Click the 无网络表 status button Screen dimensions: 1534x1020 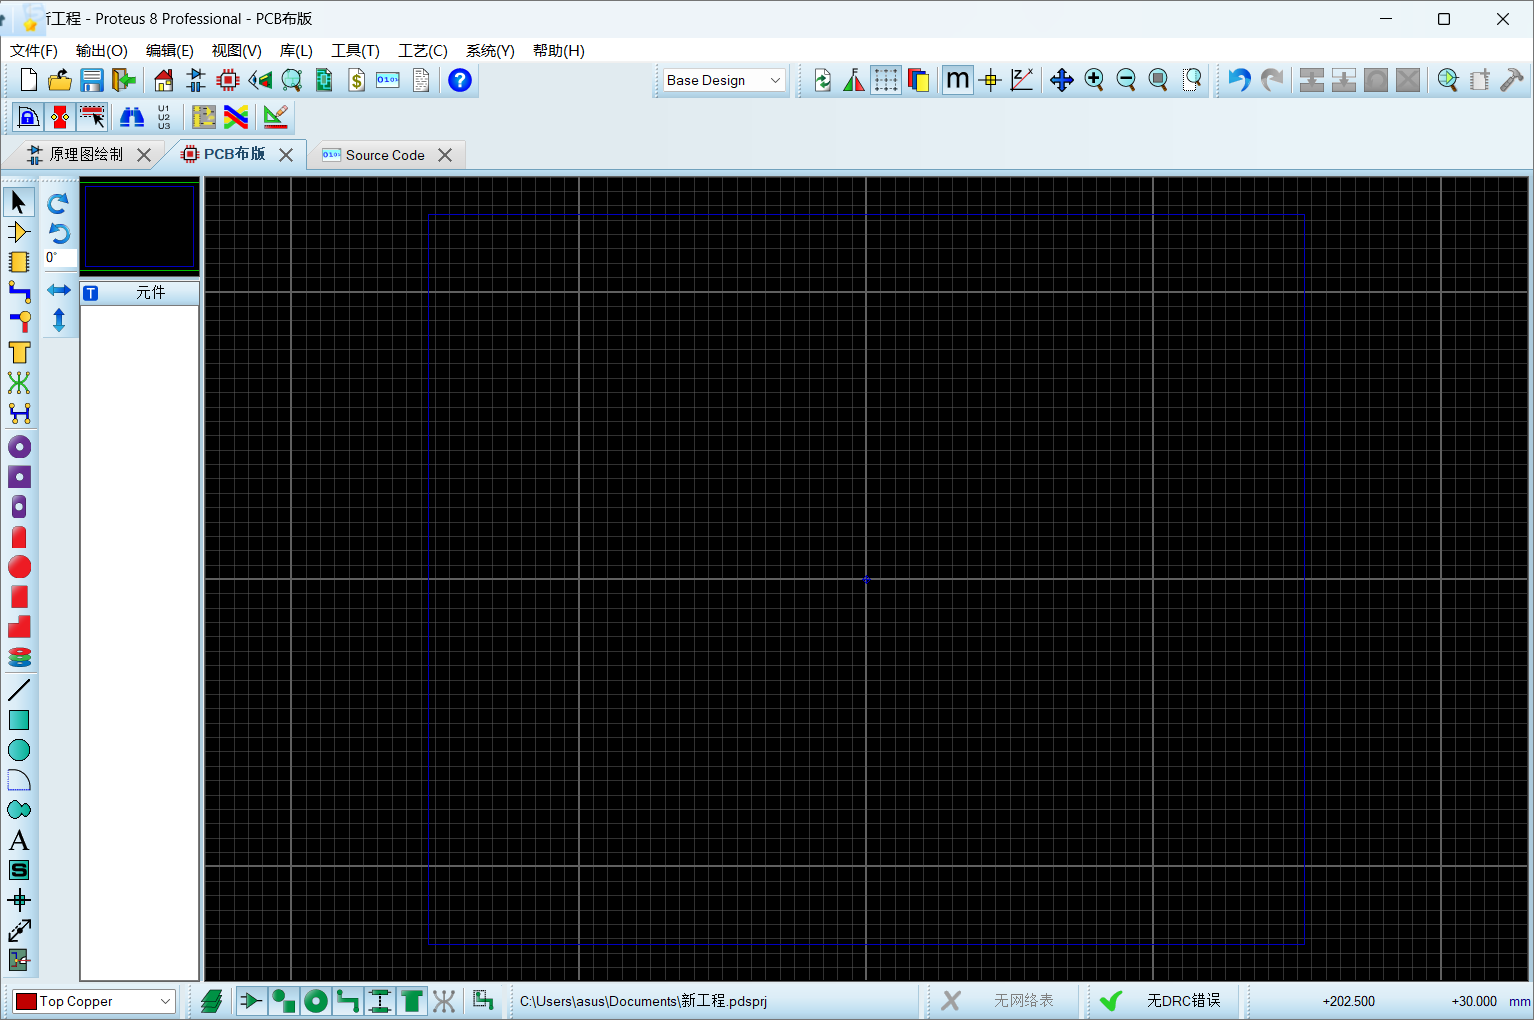(x=1004, y=1001)
